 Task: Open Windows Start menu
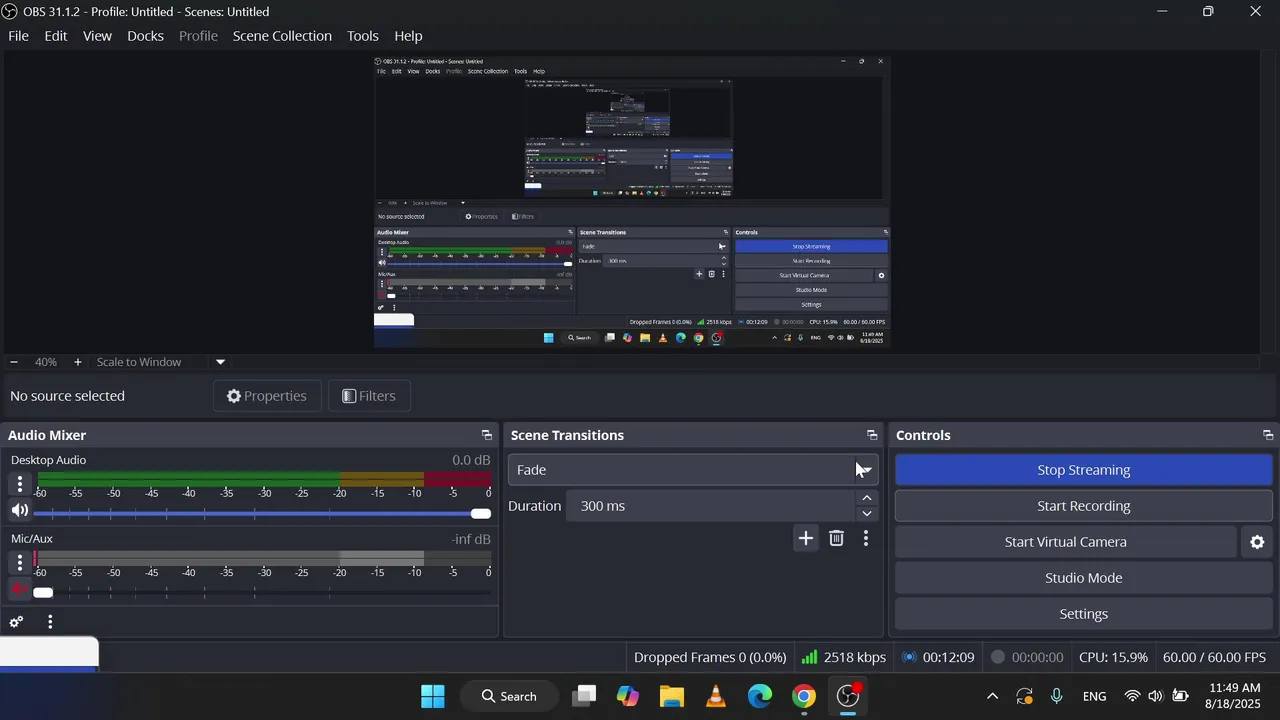(433, 696)
